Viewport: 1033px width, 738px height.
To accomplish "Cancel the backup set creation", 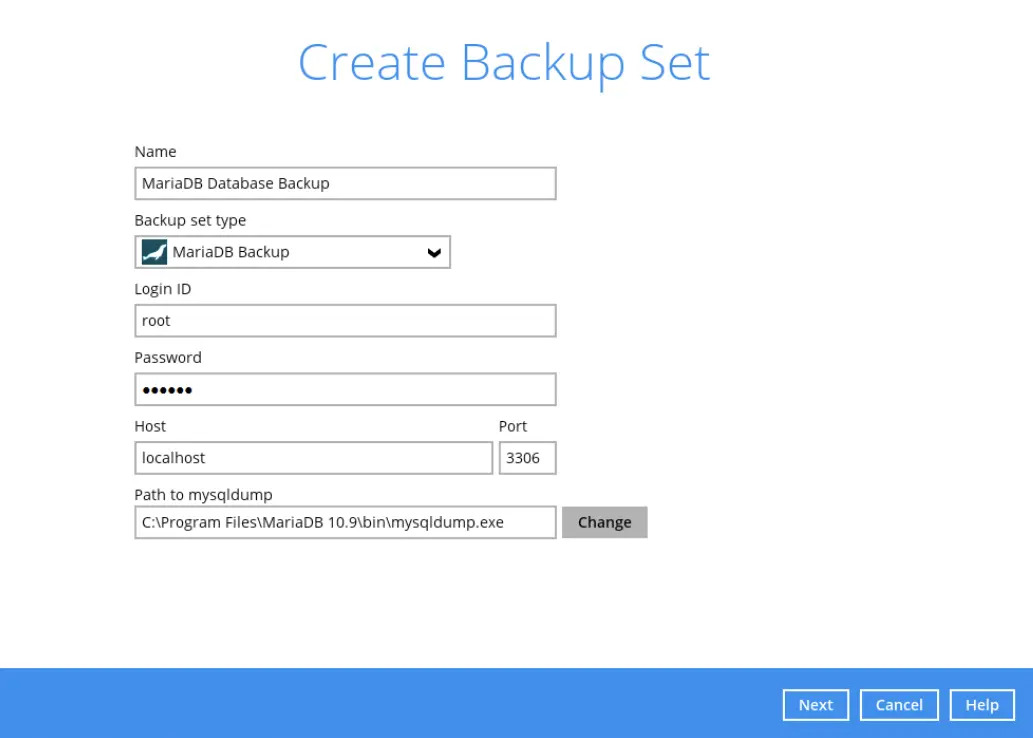I will pos(898,705).
